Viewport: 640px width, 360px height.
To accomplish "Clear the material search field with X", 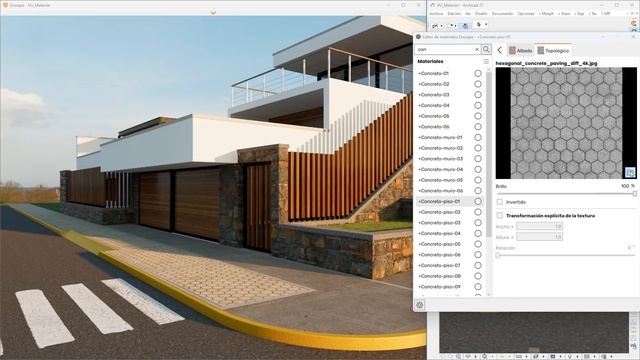I will click(x=477, y=49).
